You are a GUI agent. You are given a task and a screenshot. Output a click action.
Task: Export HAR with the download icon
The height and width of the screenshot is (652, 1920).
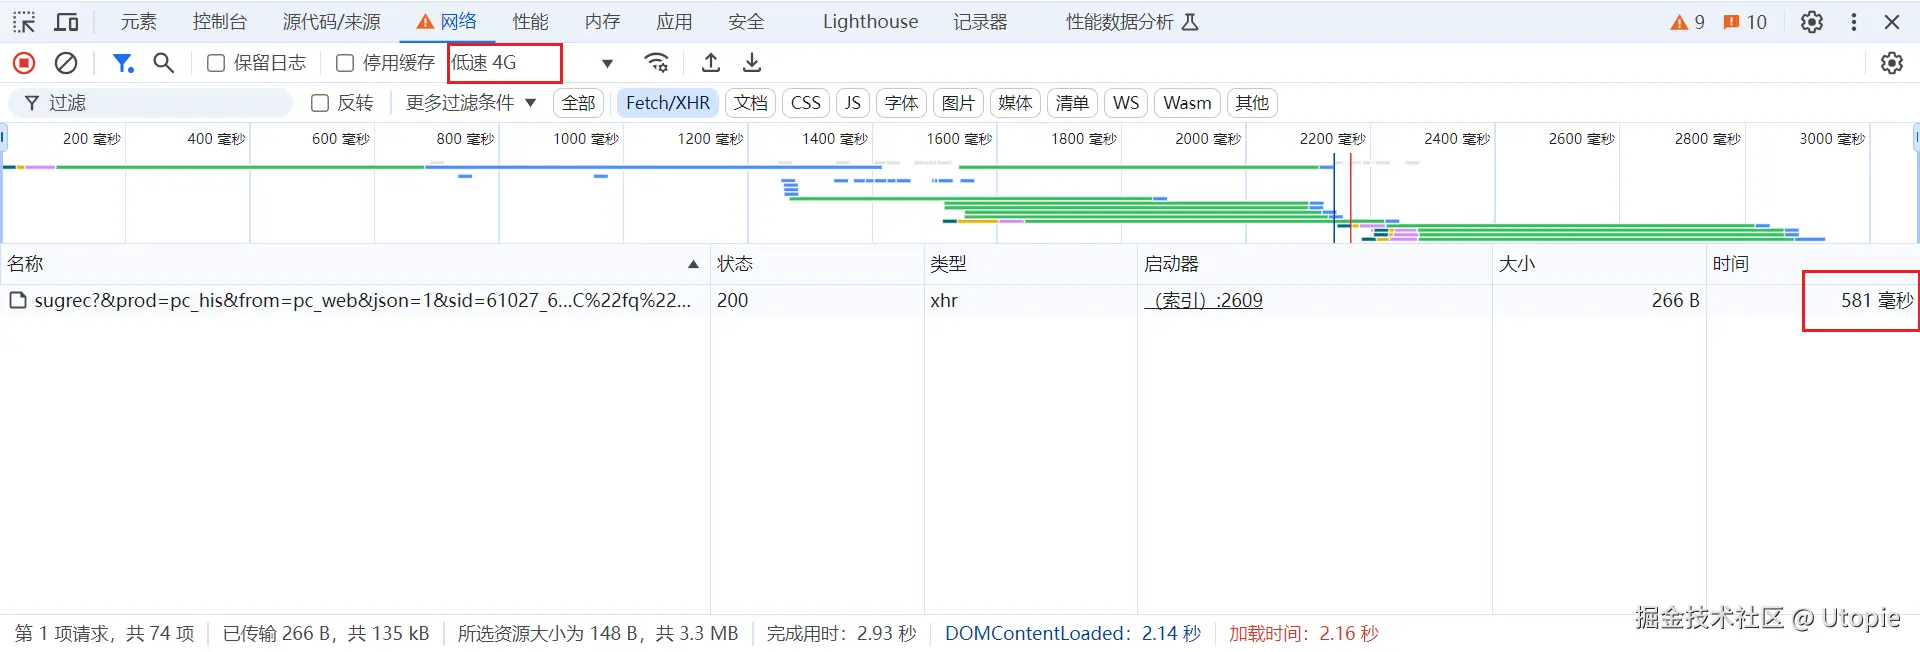tap(752, 63)
